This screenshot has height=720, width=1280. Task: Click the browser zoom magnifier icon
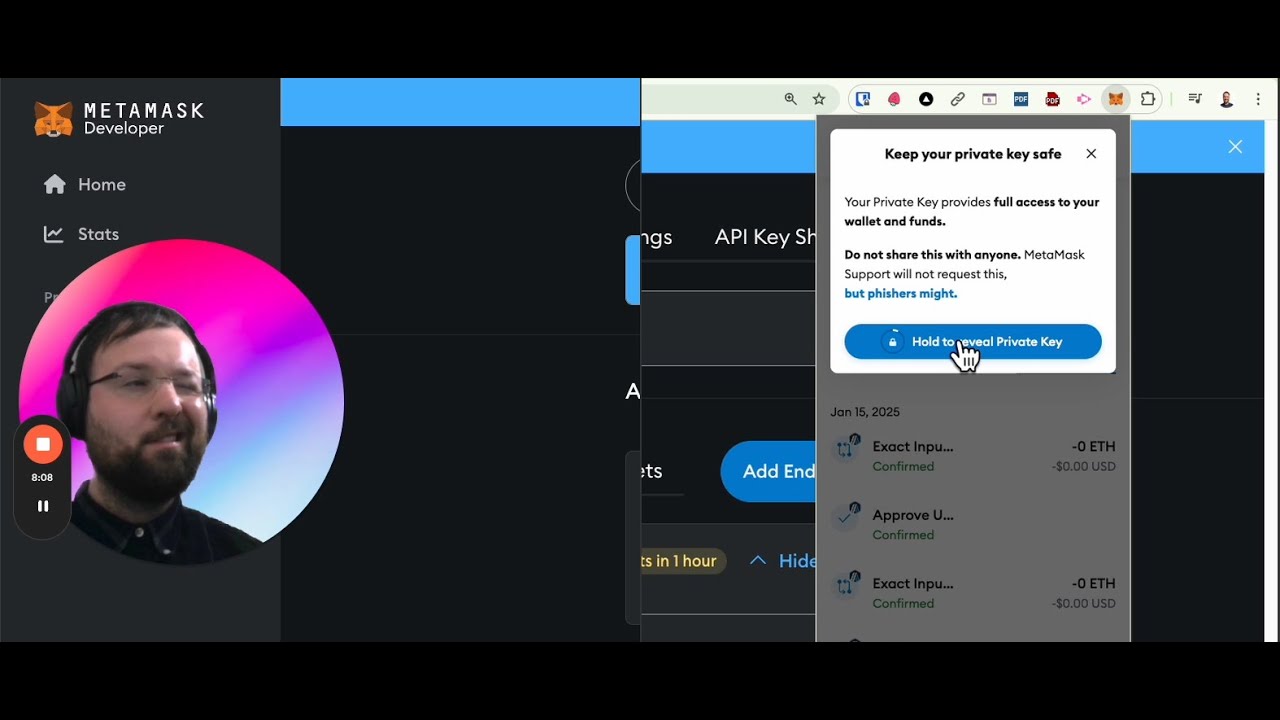tap(791, 99)
